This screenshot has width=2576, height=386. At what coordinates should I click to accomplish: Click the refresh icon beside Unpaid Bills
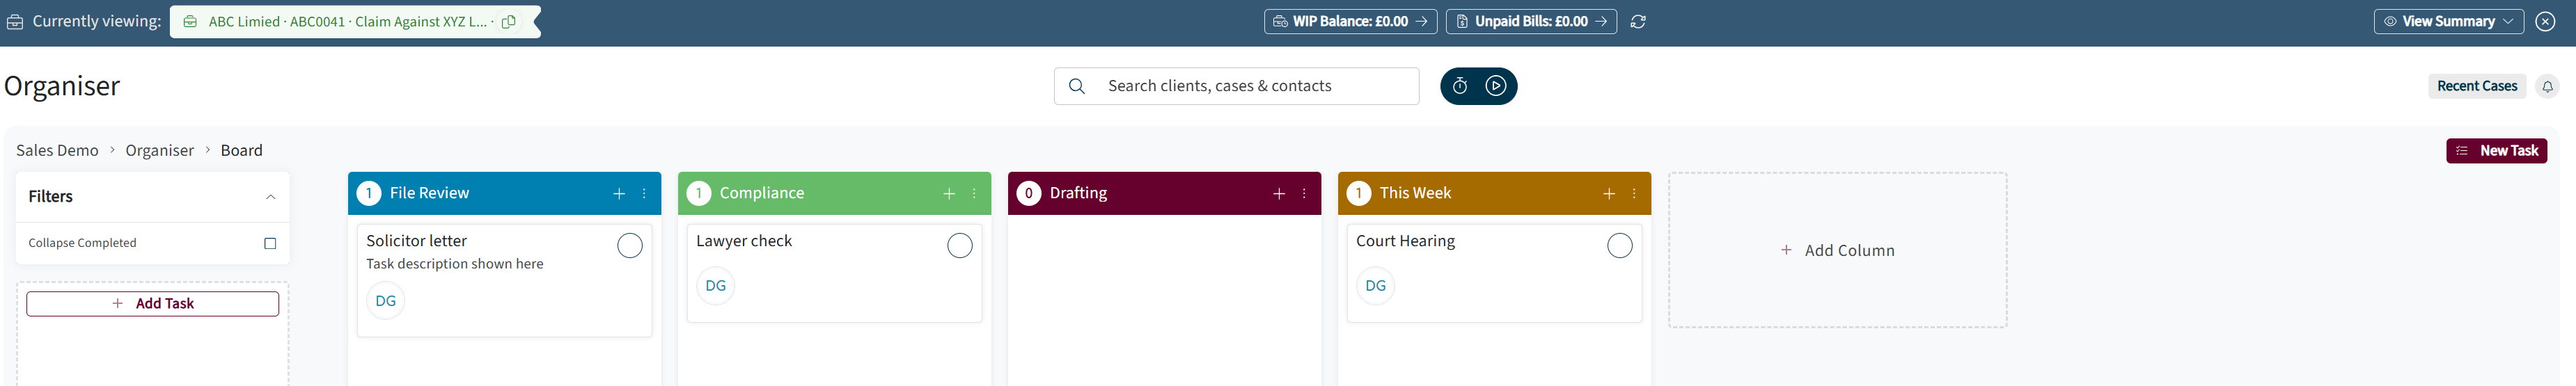click(x=1638, y=21)
